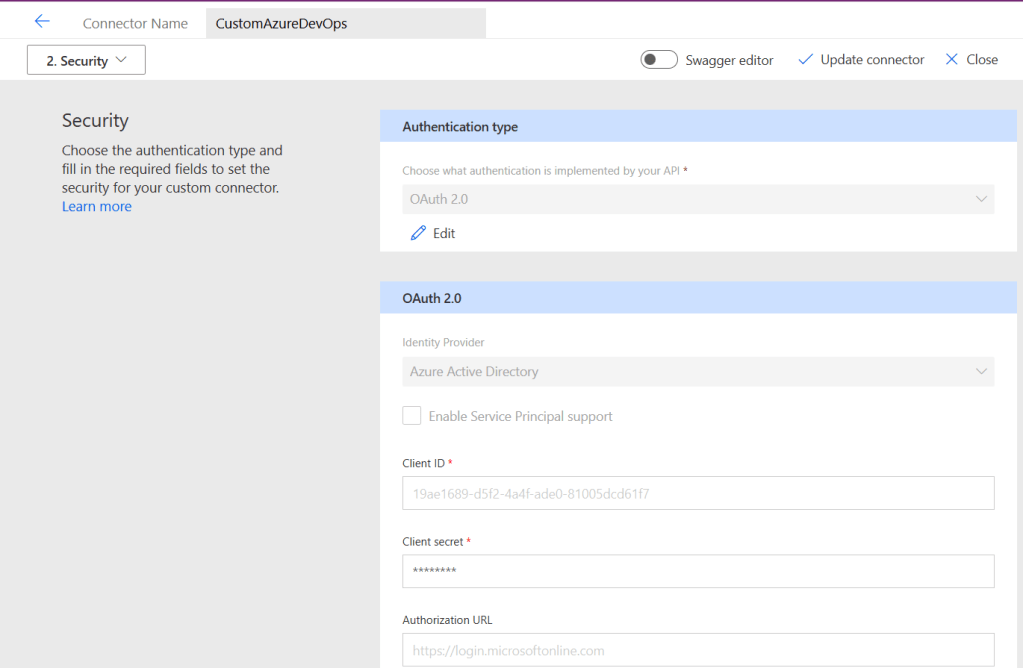The height and width of the screenshot is (668, 1023).
Task: Click the Update connector checkmark icon
Action: 805,60
